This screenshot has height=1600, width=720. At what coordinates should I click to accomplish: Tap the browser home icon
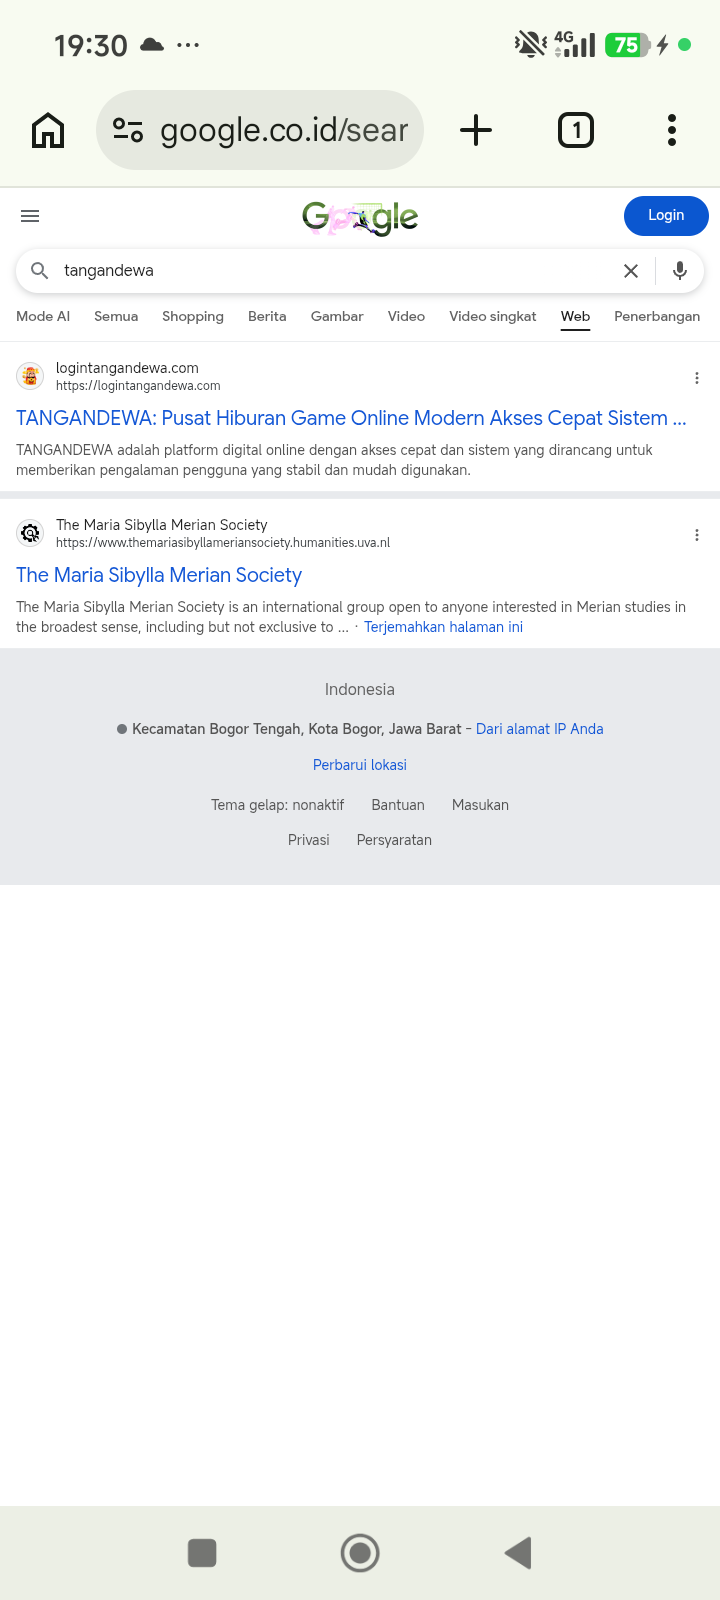[x=48, y=130]
